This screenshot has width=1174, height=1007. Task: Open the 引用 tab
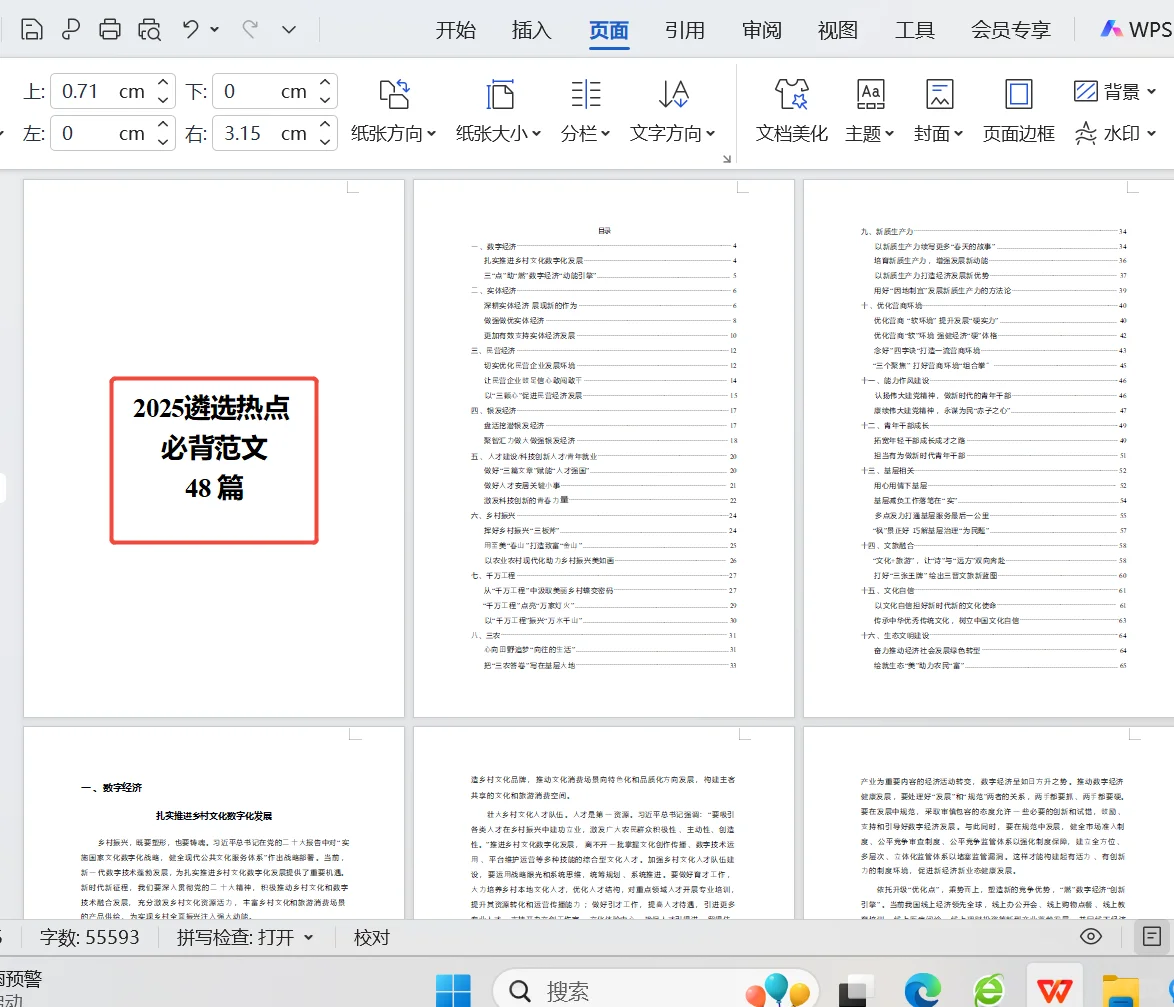pyautogui.click(x=685, y=30)
